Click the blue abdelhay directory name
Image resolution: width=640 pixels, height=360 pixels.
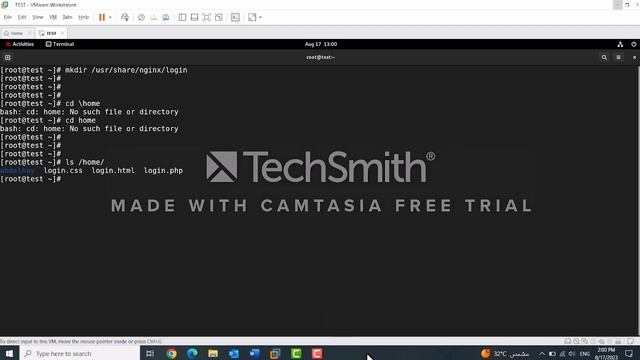tap(17, 171)
